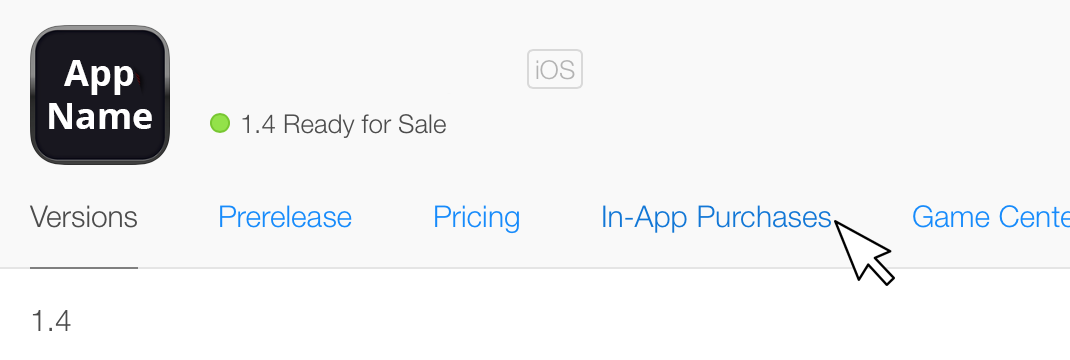The height and width of the screenshot is (360, 1070).
Task: Click the Ready for Sale label
Action: (364, 125)
